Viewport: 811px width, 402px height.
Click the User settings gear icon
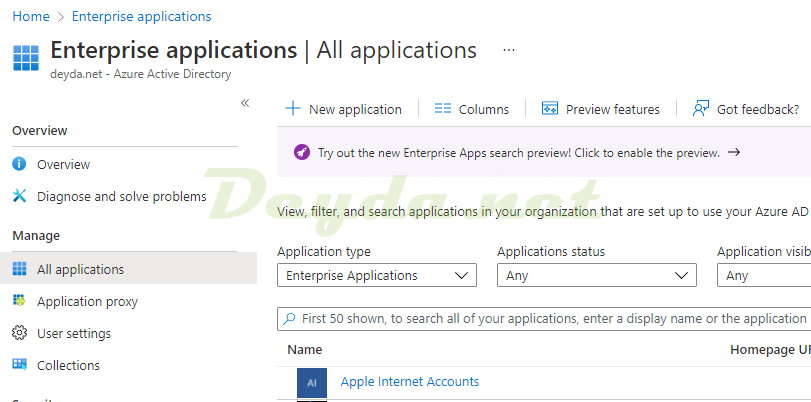19,333
